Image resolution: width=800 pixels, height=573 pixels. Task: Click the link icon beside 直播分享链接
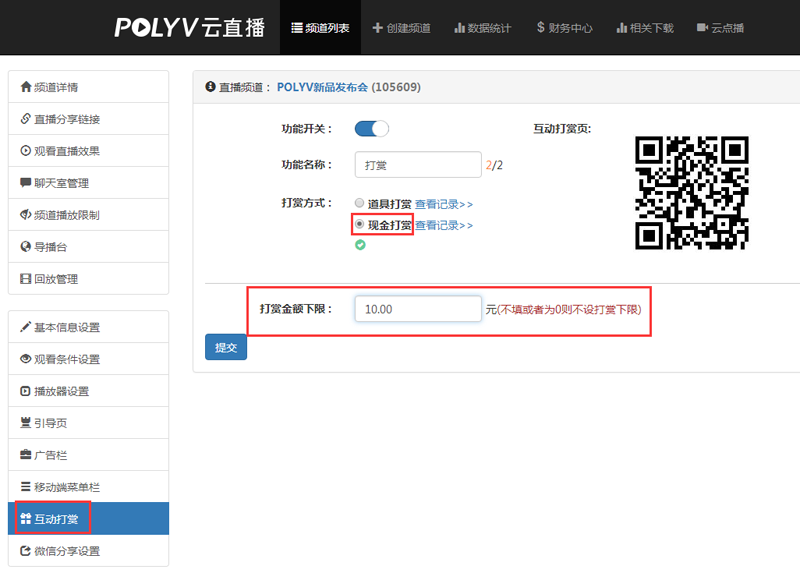26,119
